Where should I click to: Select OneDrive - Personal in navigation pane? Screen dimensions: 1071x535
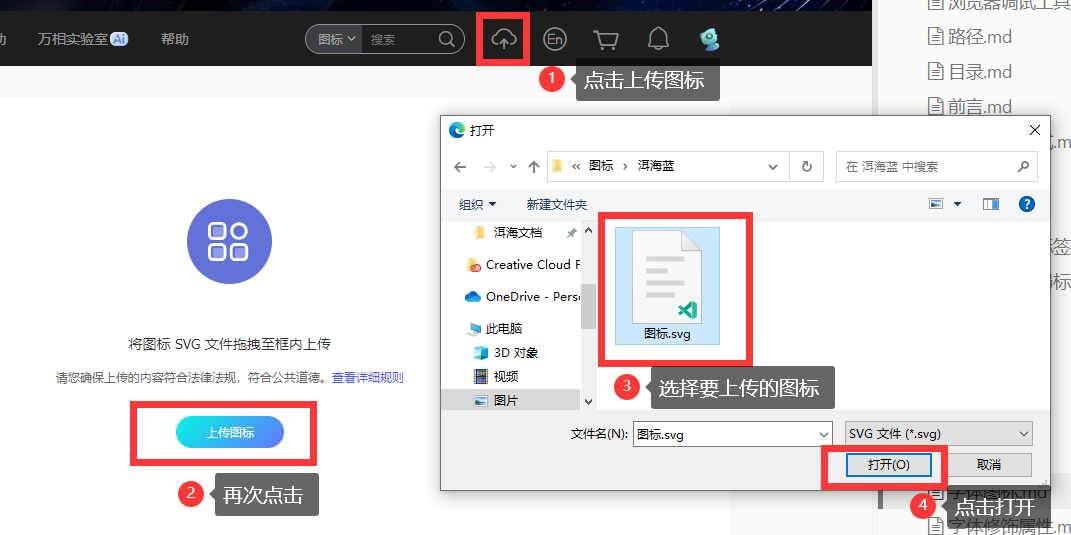(x=523, y=297)
